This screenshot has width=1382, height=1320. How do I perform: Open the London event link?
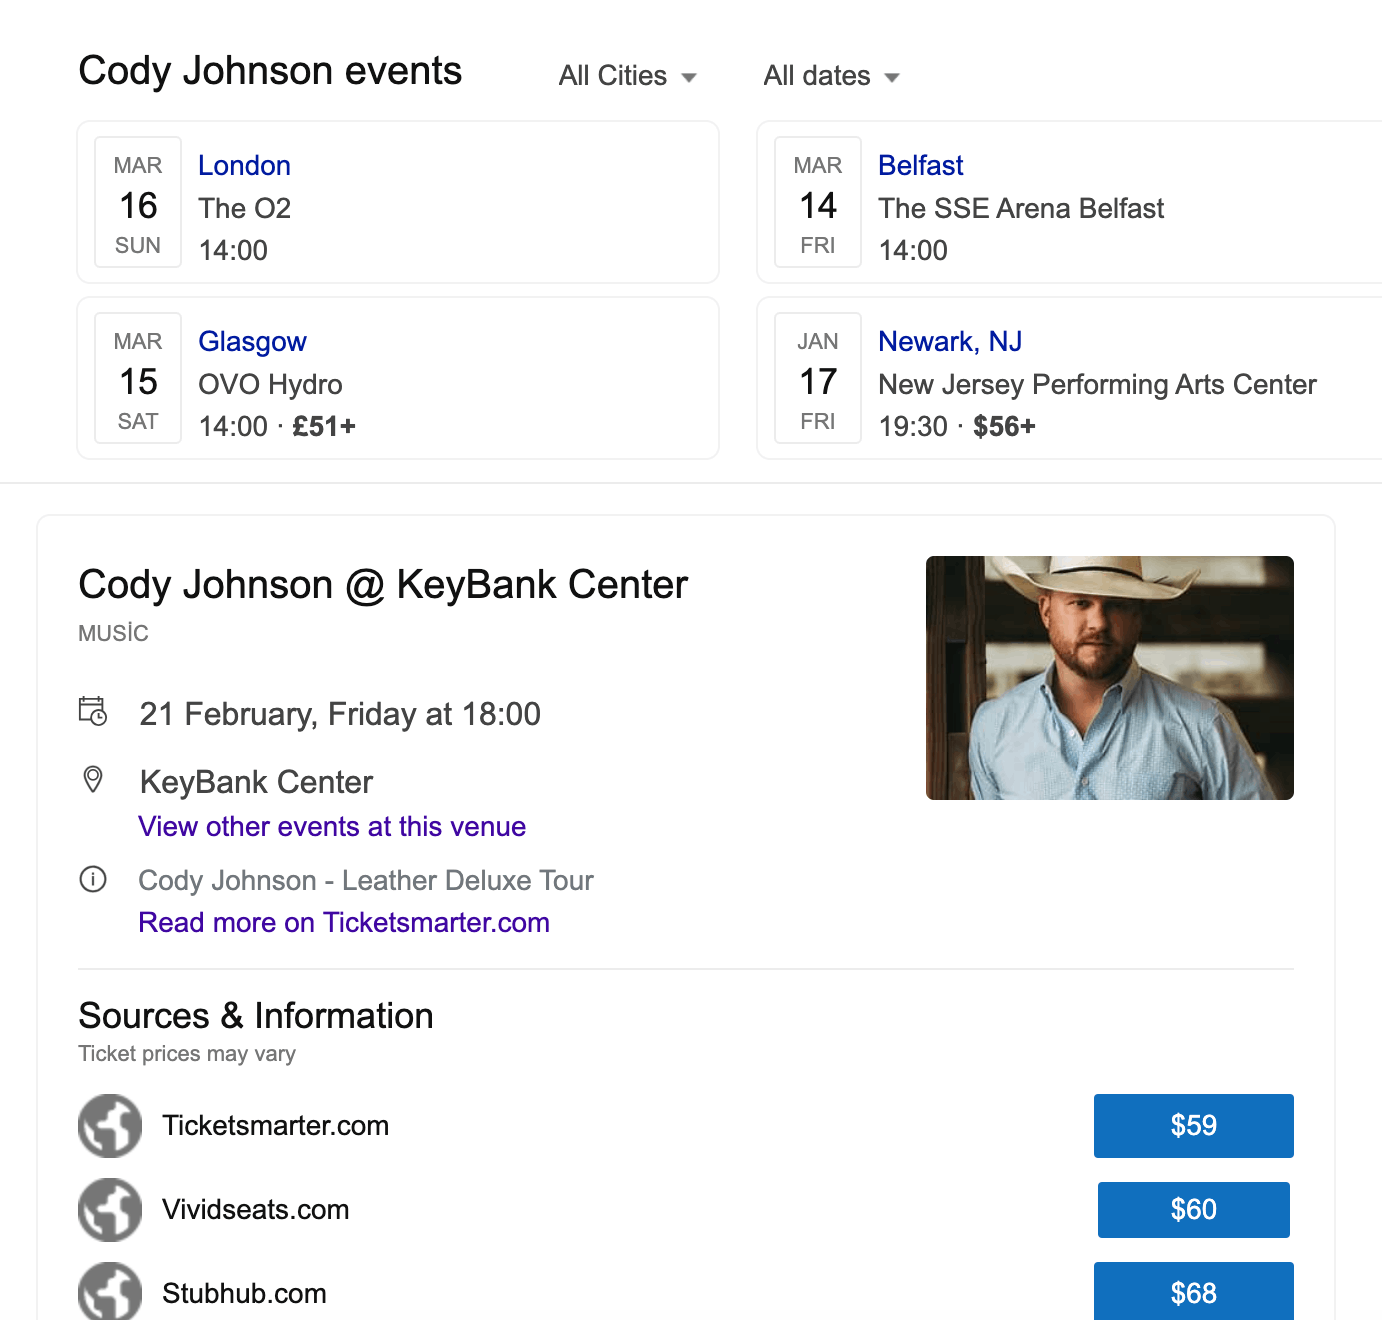pos(244,165)
